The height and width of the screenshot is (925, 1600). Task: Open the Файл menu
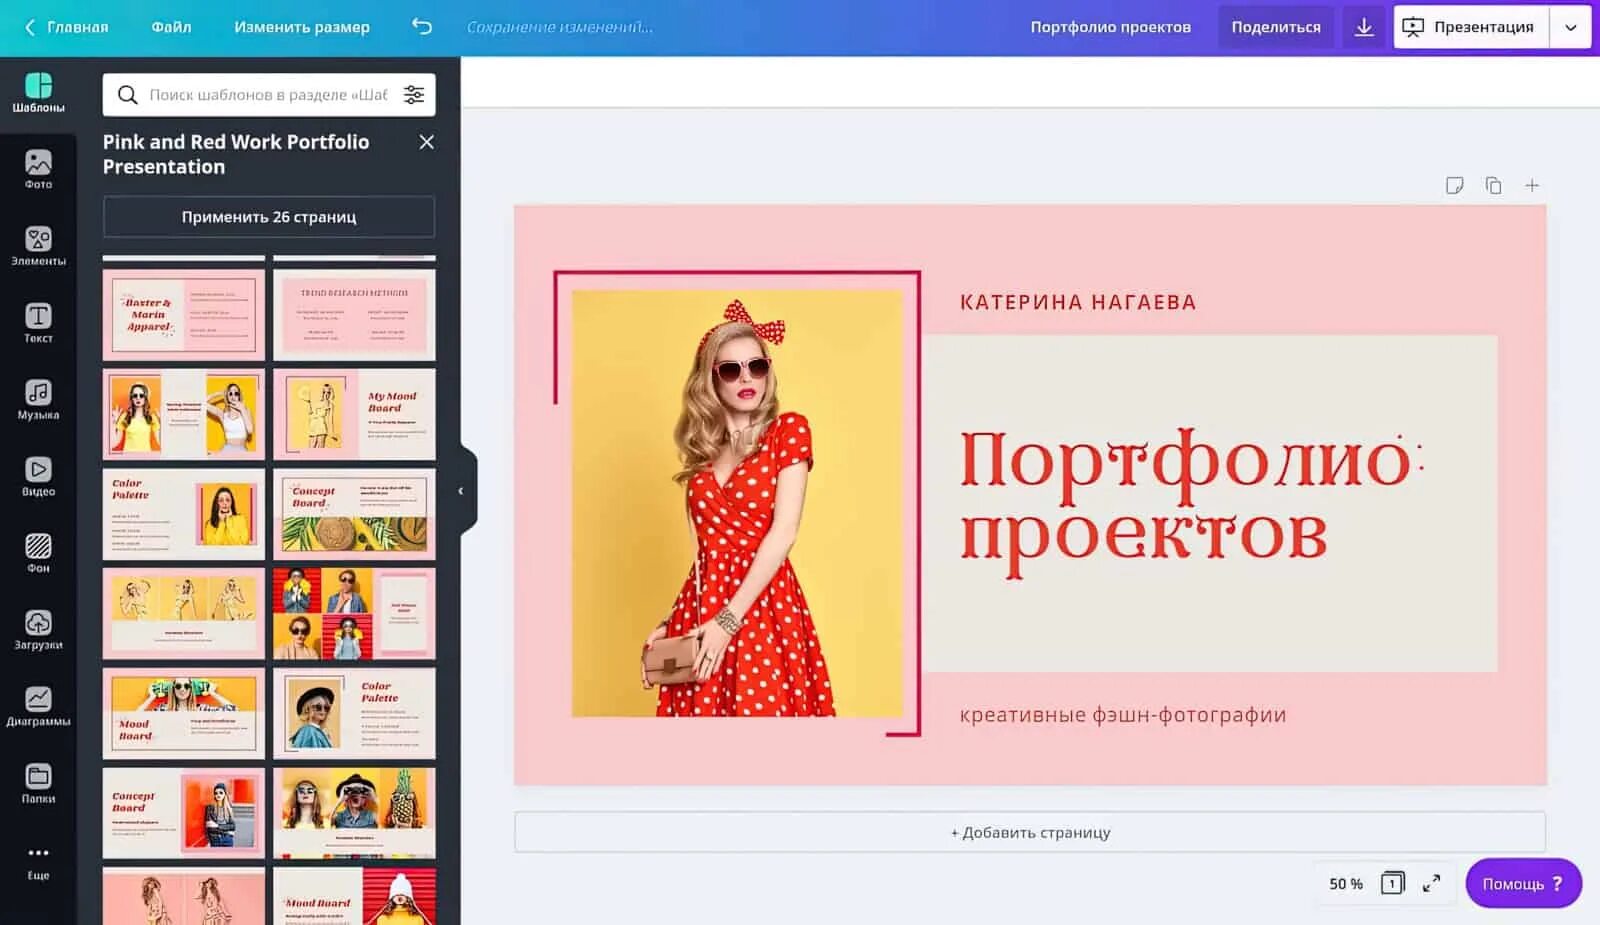170,27
